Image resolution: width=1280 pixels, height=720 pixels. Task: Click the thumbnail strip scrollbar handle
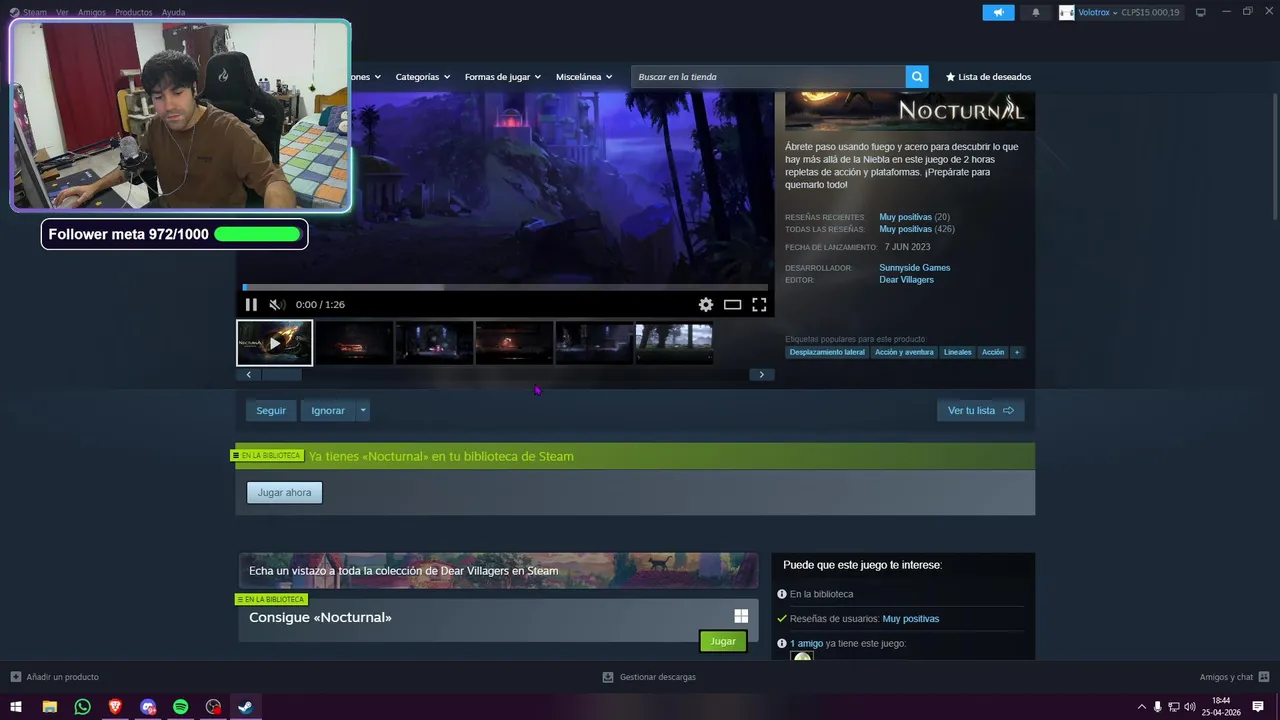click(282, 375)
